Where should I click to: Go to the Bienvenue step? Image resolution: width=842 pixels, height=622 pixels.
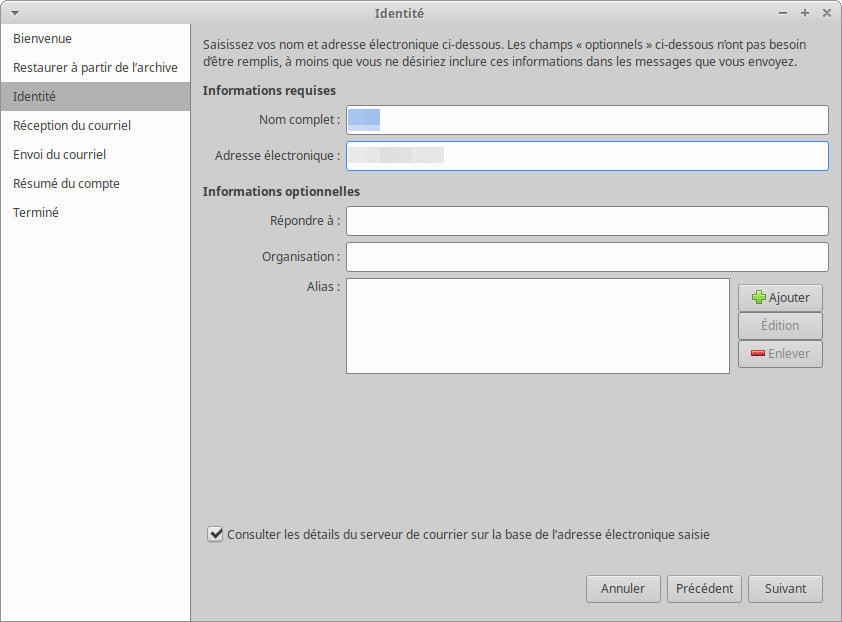click(x=42, y=38)
